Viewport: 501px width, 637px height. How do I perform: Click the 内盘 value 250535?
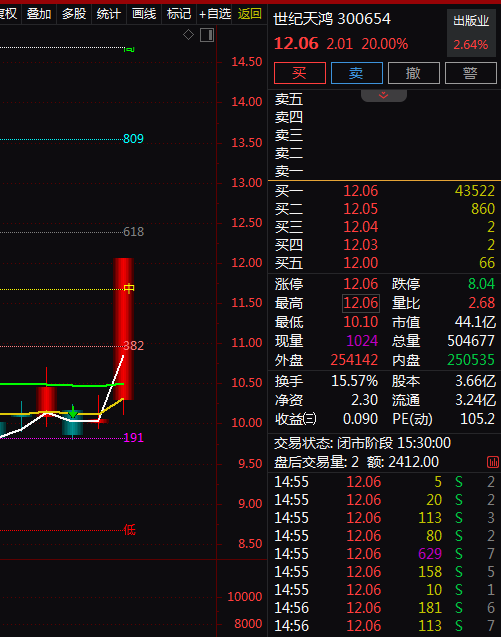coord(471,360)
